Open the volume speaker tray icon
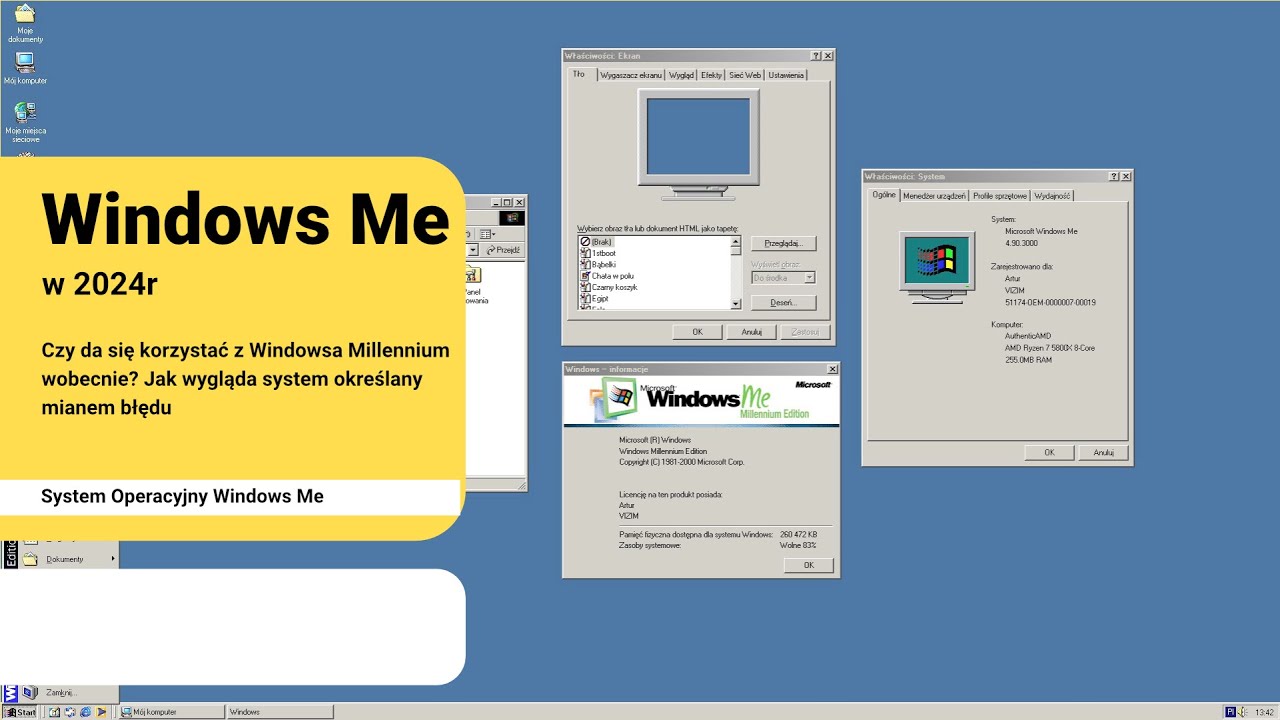Screen dimensions: 1280x720 [x=1242, y=712]
